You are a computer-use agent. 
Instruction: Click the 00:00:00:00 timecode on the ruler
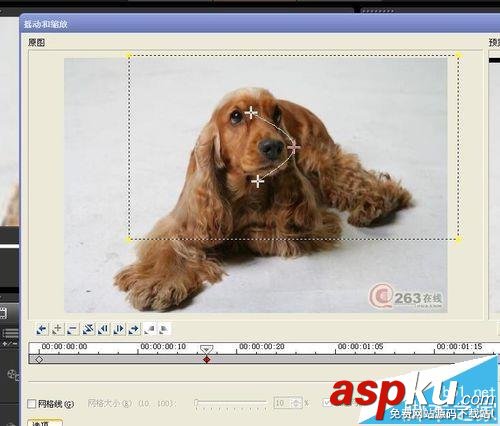64,347
